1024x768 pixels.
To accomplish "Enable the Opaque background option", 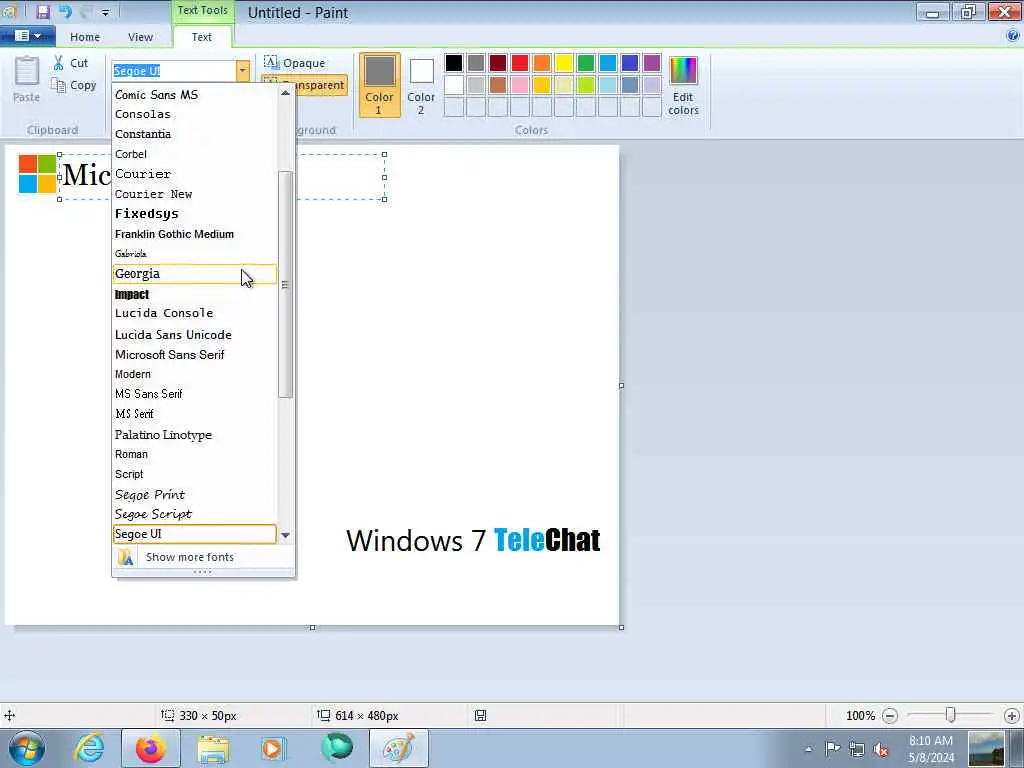I will pos(295,63).
